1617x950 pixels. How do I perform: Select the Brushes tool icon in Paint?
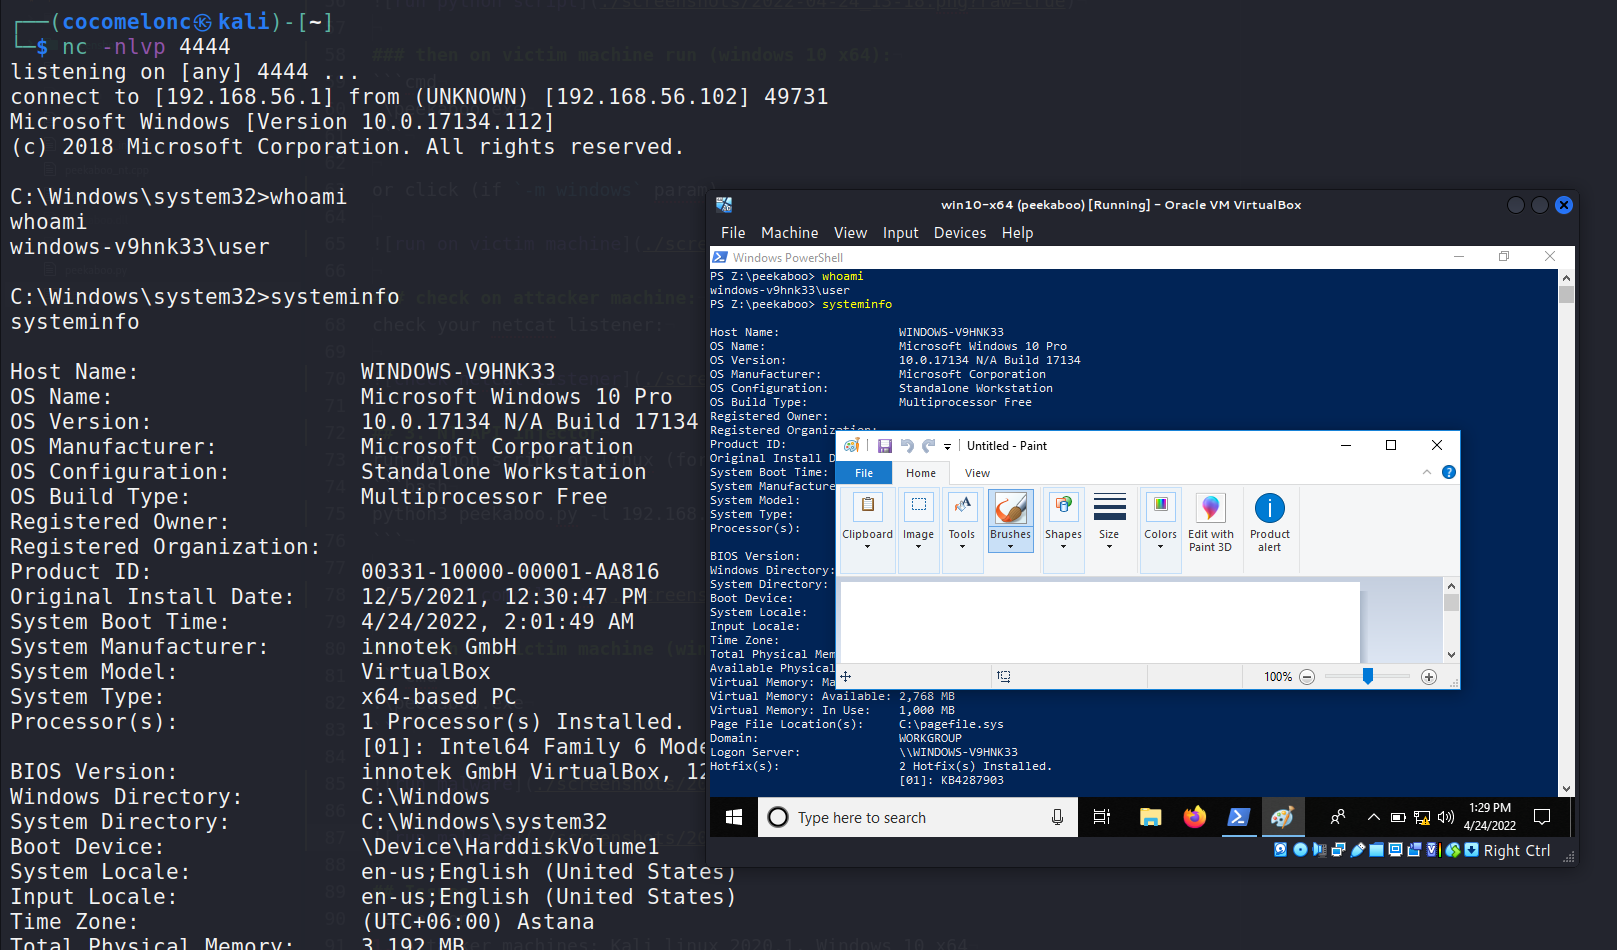tap(1010, 508)
